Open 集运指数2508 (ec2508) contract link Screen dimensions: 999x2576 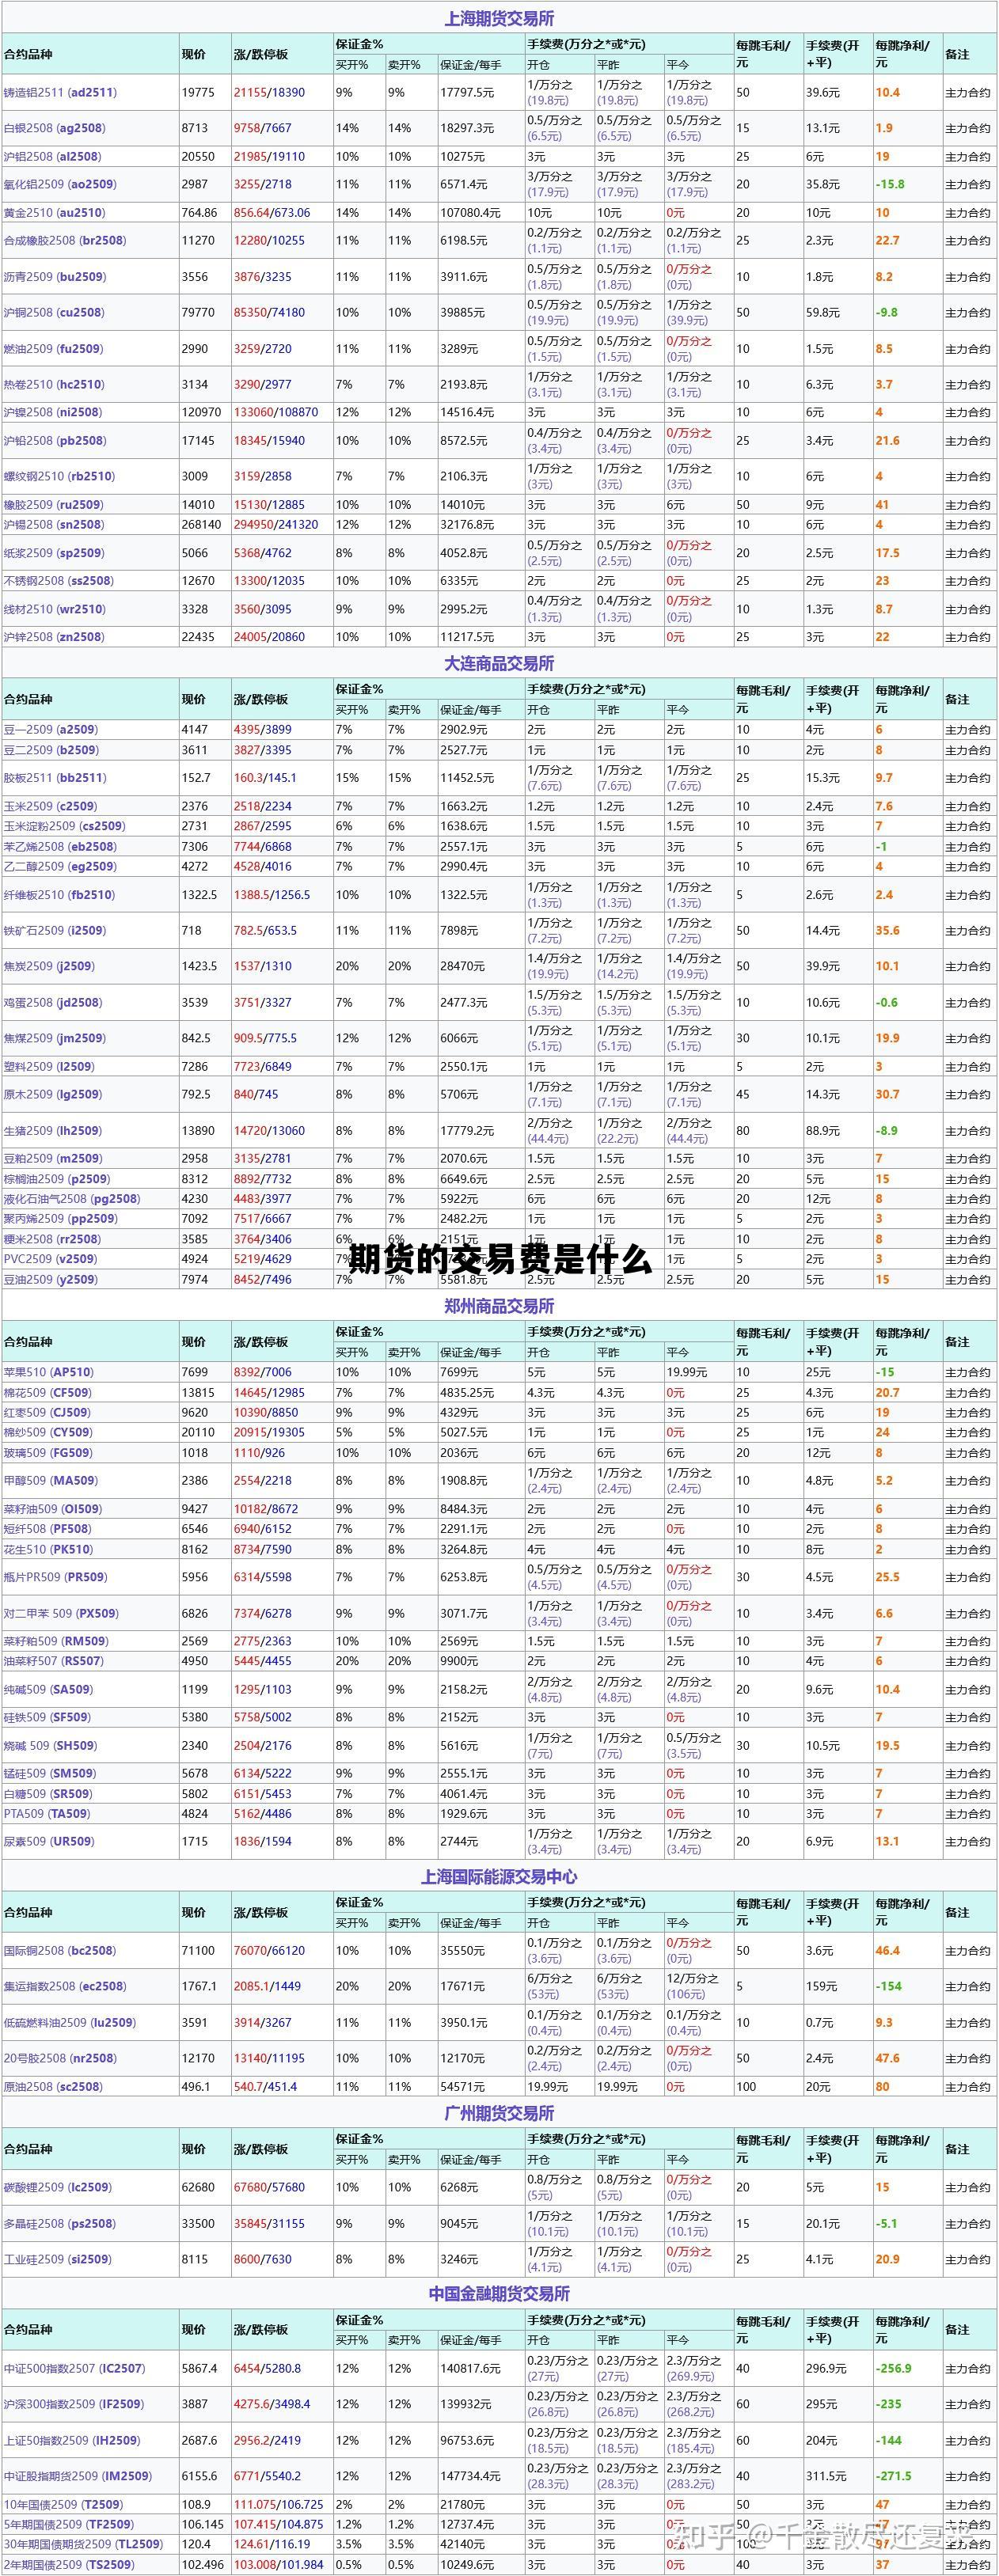point(65,1986)
